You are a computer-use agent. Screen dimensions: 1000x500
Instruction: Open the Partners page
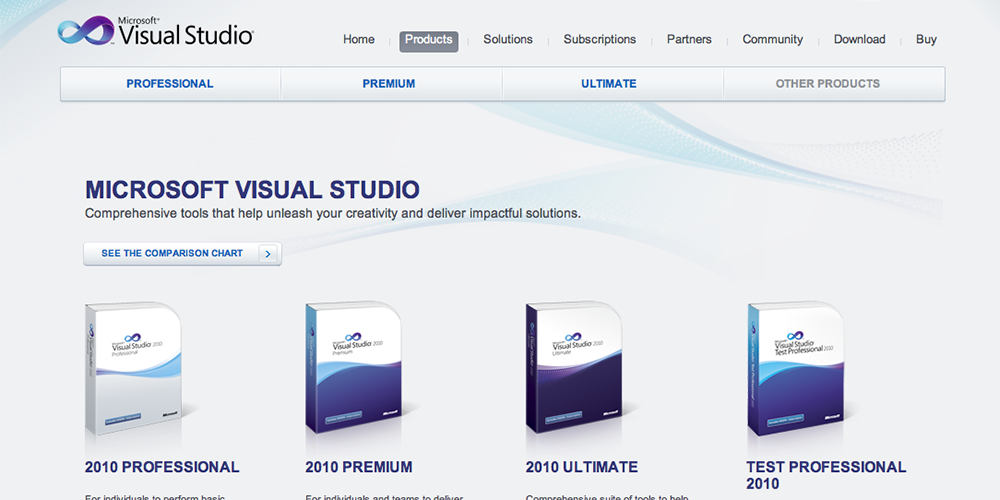[689, 40]
